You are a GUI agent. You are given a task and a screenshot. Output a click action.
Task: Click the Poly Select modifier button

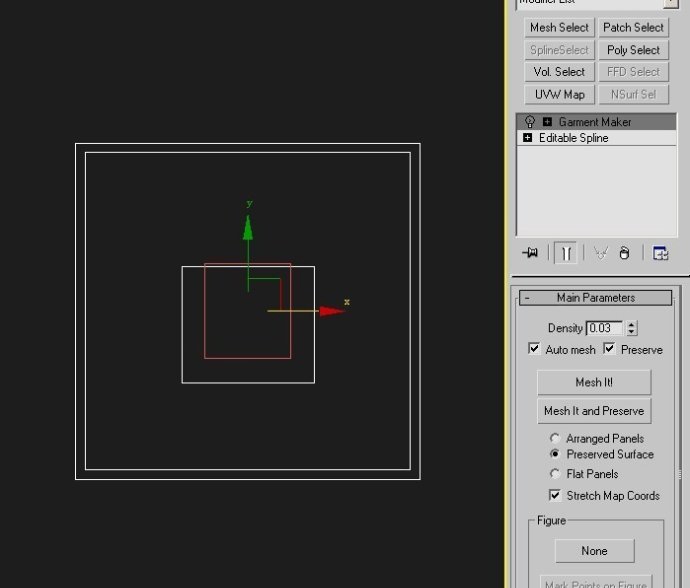[x=633, y=50]
